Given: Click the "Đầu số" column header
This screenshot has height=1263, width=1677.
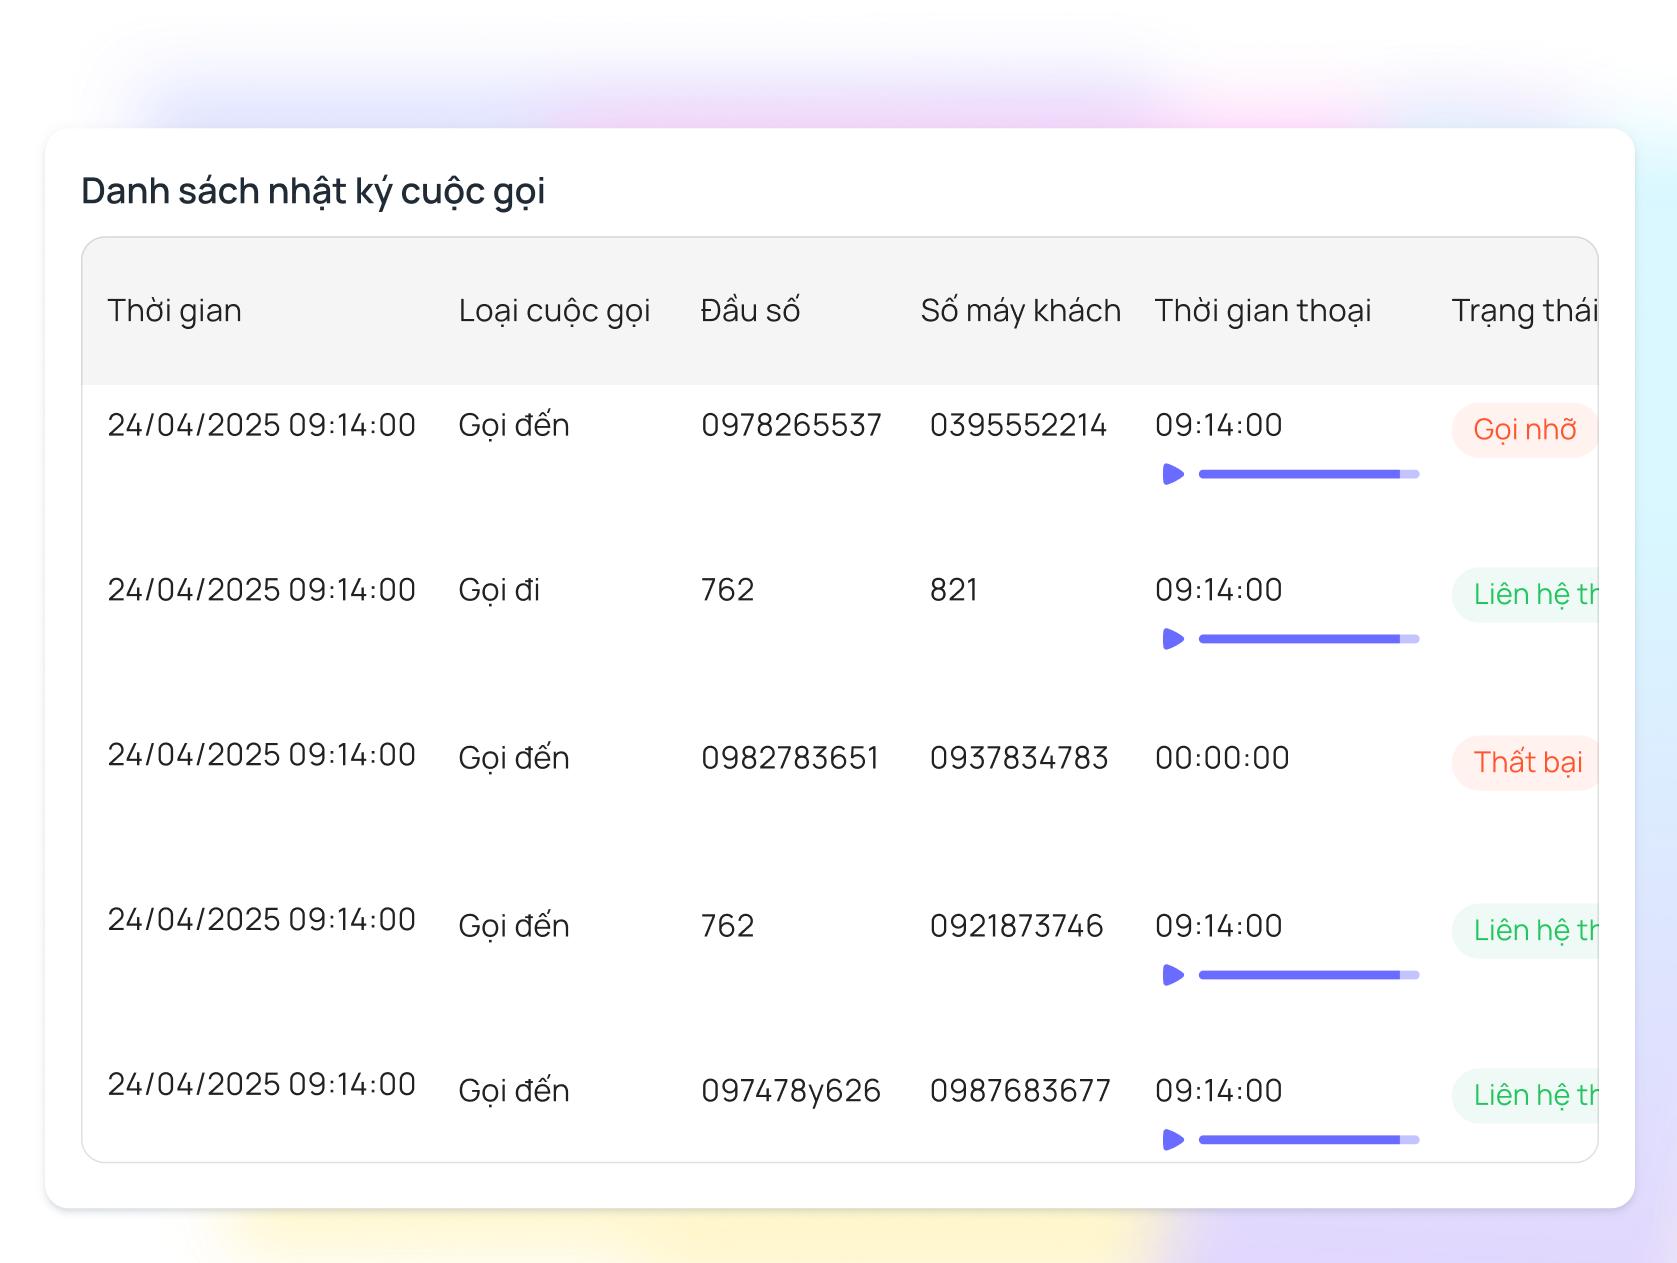Looking at the screenshot, I should (750, 311).
